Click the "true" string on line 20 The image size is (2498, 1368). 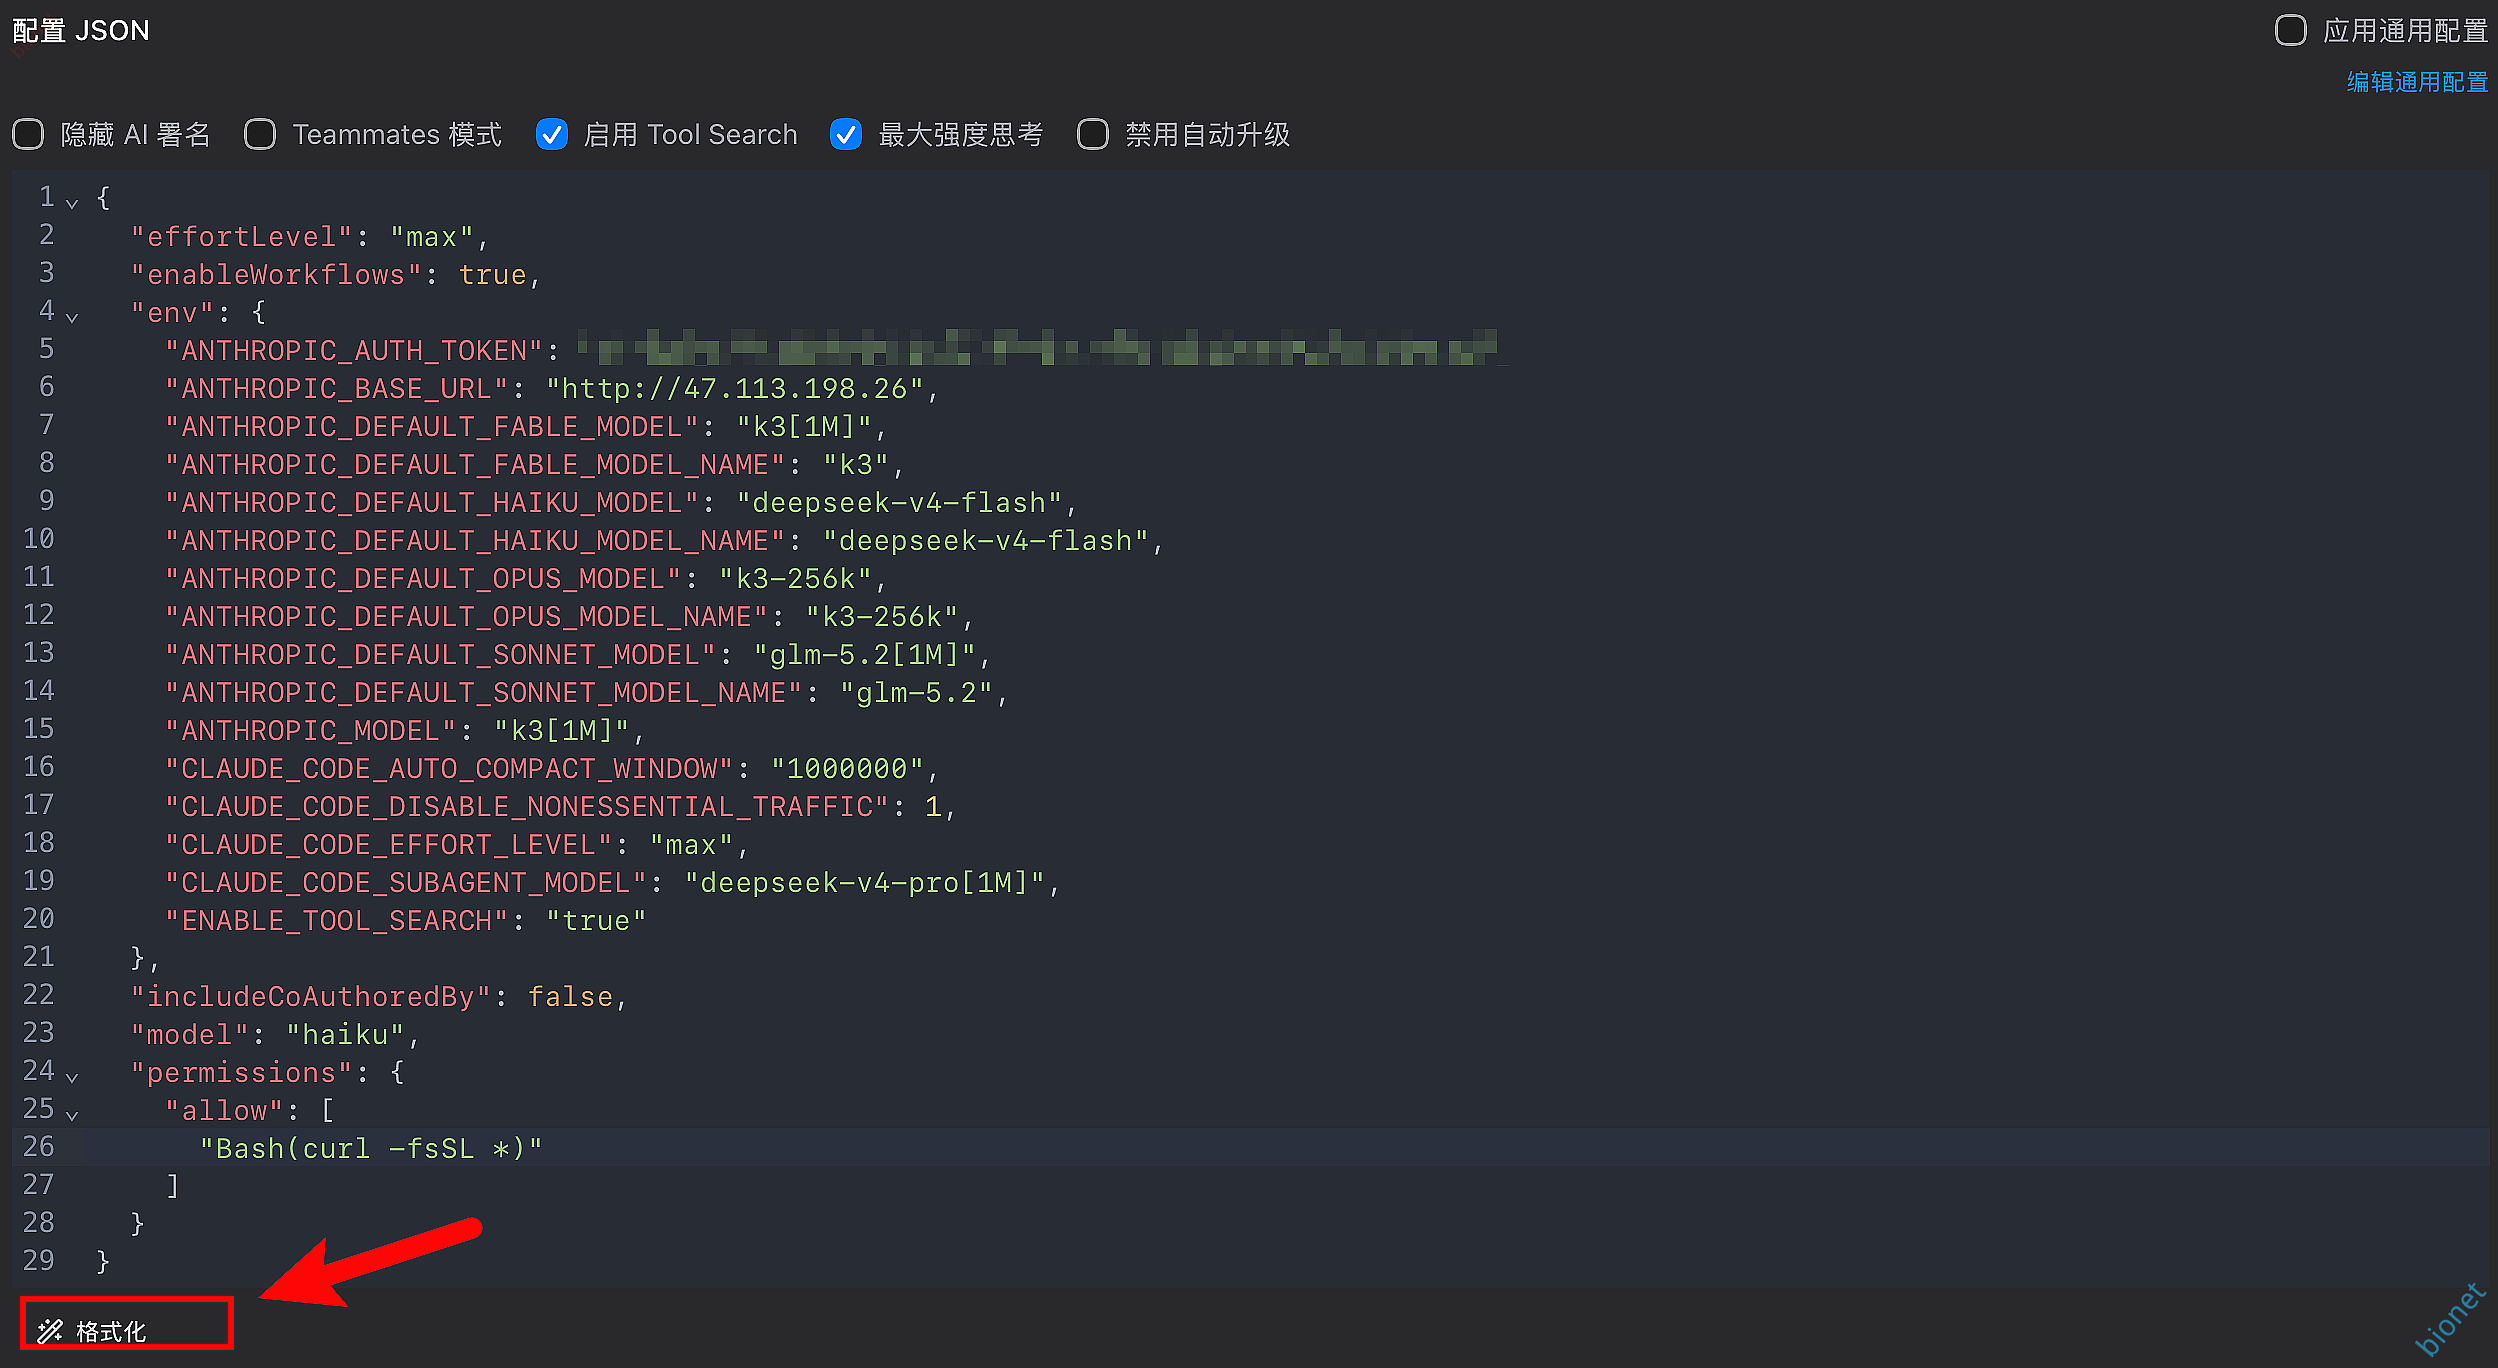[596, 921]
